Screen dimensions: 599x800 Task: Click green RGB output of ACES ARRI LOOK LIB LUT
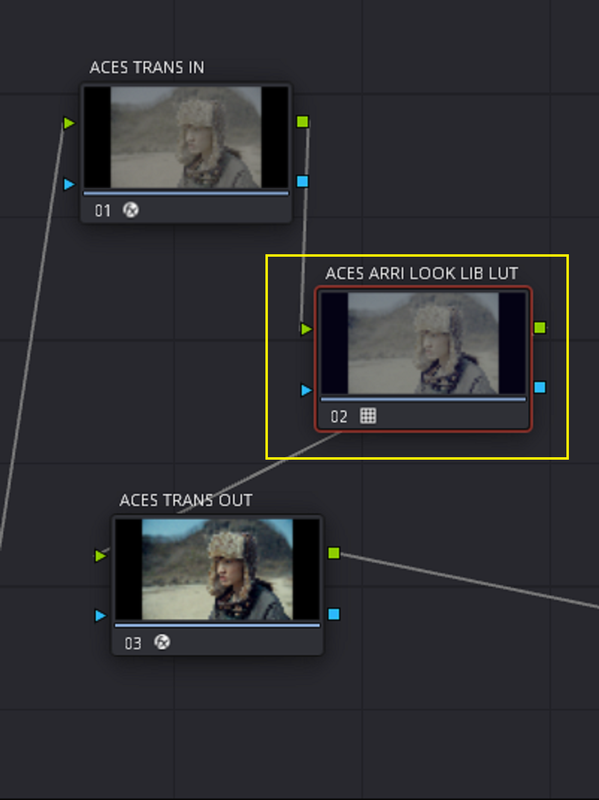coord(540,328)
